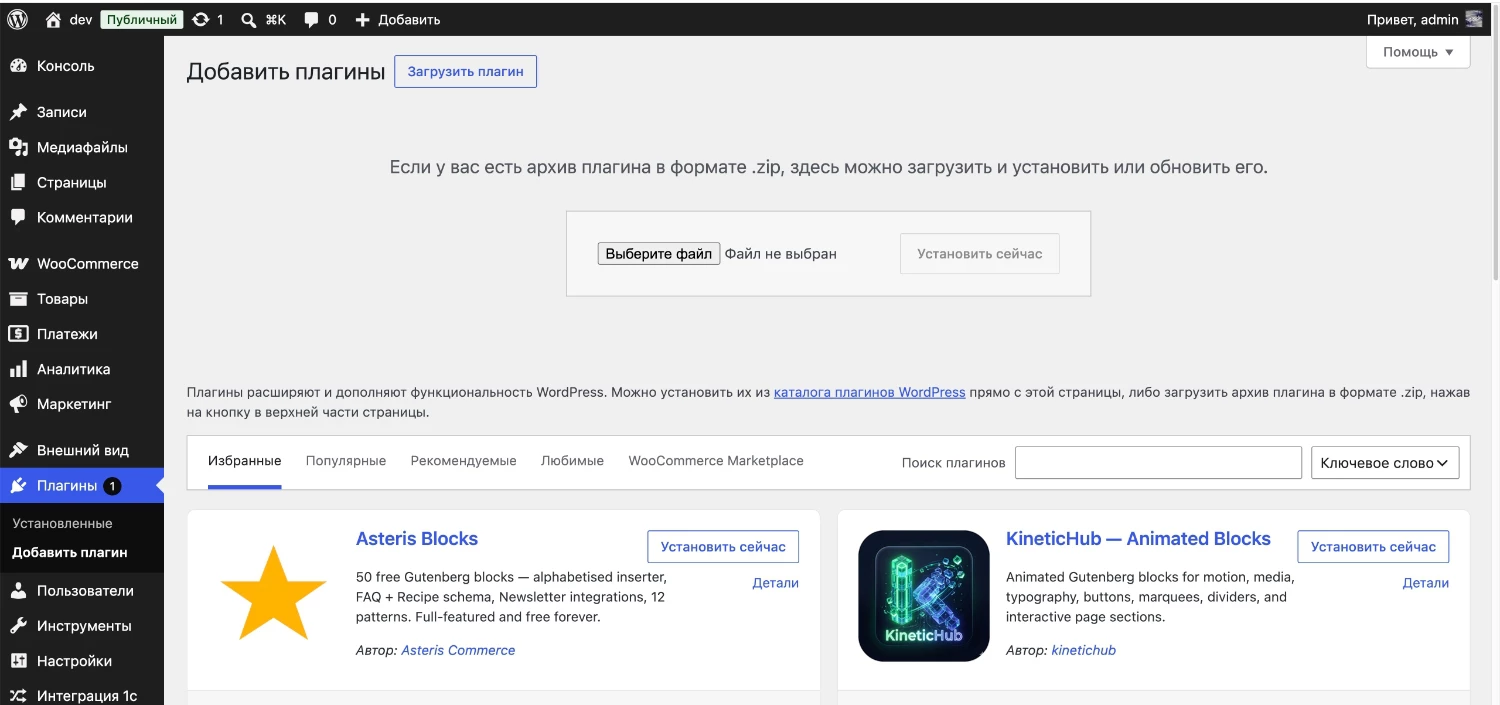Open the search magnifier icon in the admin bar

pyautogui.click(x=249, y=19)
